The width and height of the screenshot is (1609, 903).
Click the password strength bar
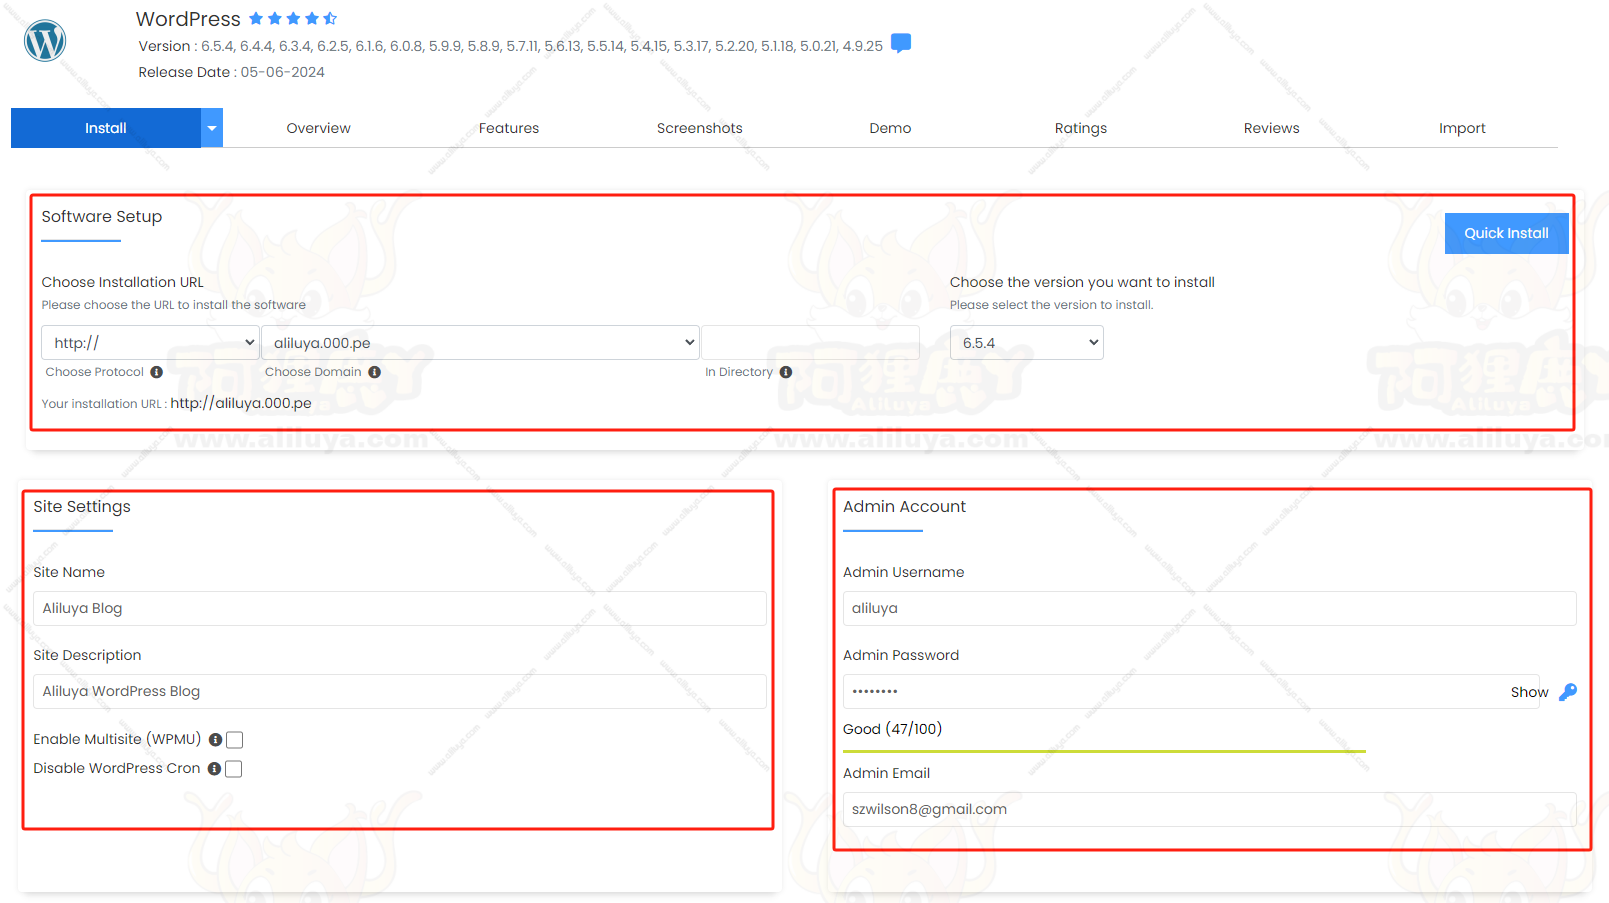[x=1104, y=751]
